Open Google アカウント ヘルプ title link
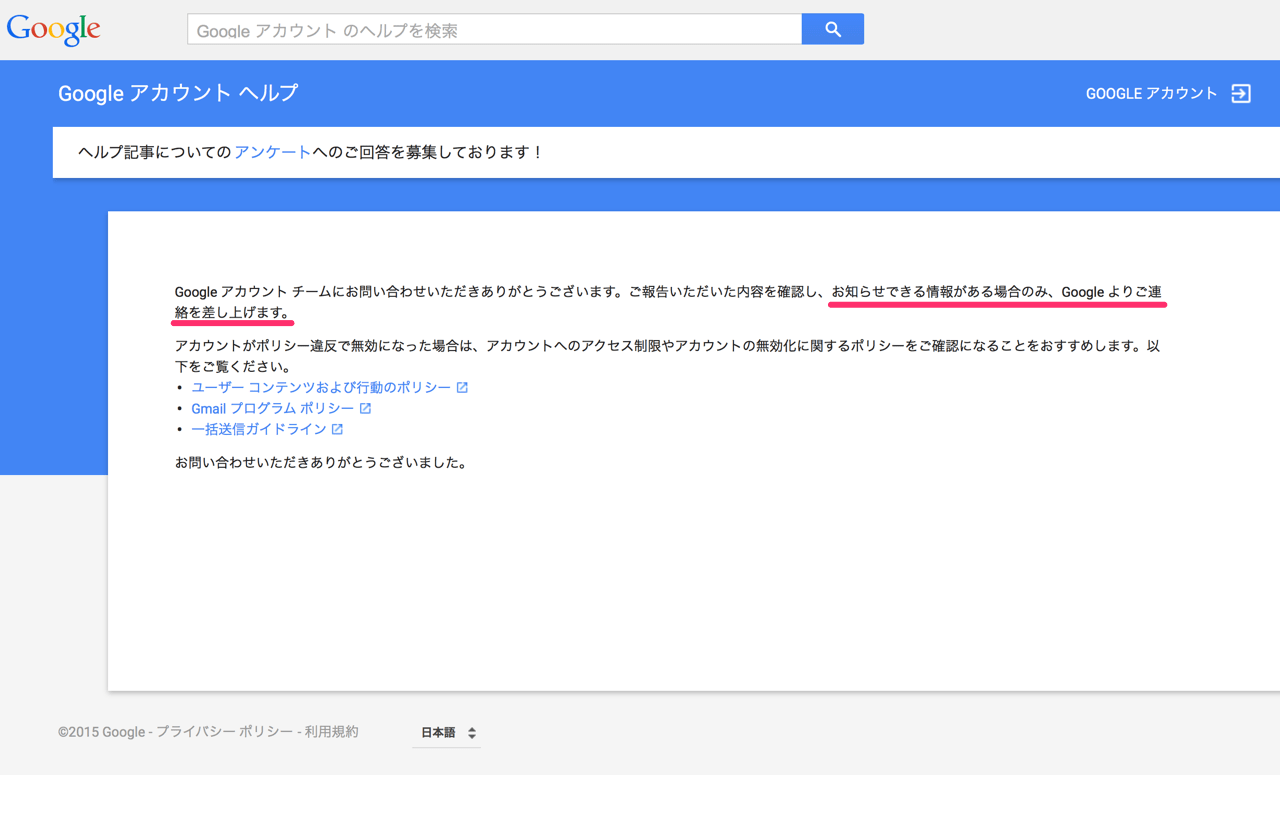The image size is (1280, 816). tap(178, 93)
